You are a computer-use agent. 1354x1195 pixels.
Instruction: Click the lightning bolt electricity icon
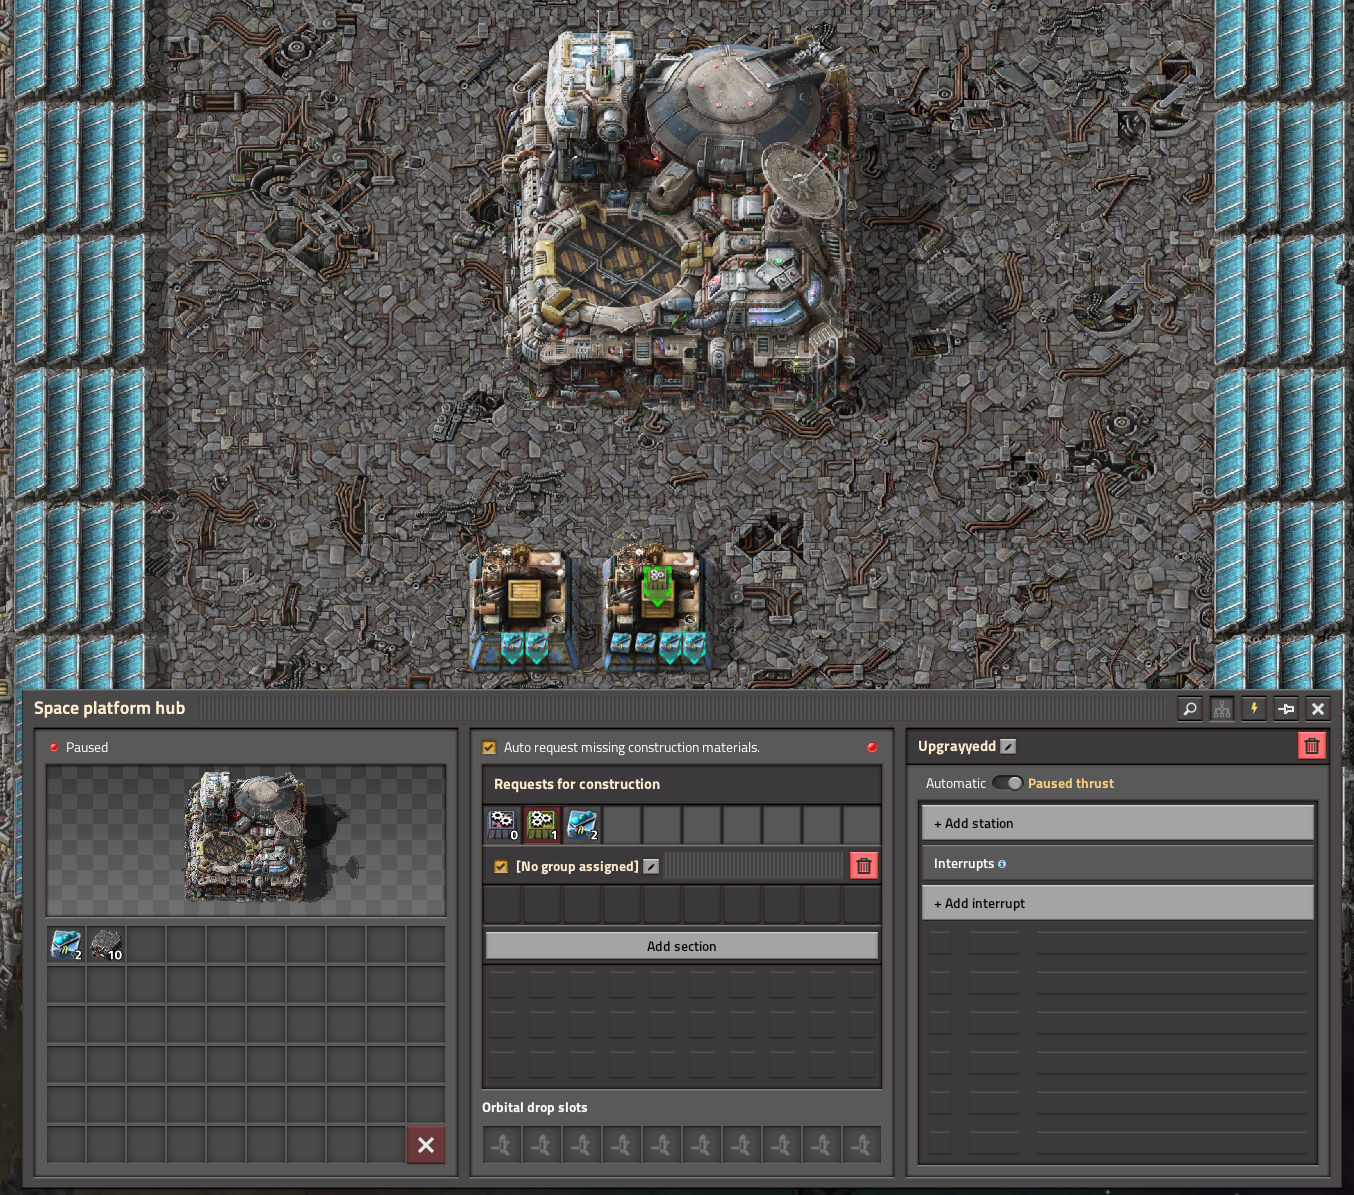click(x=1254, y=709)
